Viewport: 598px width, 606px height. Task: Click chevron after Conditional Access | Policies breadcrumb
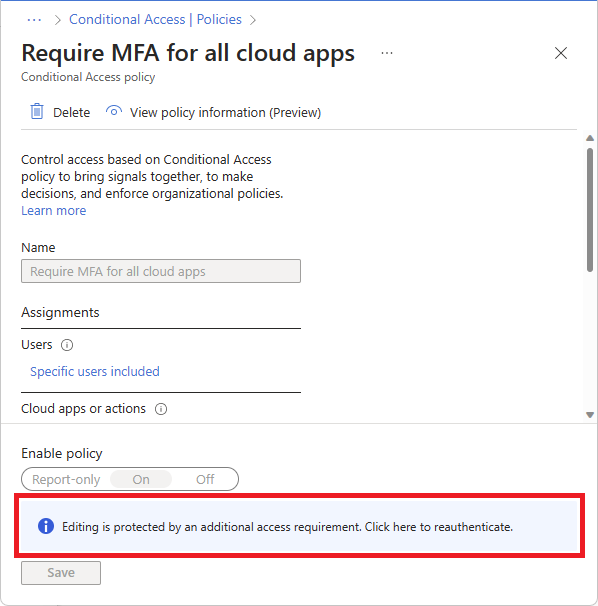tap(253, 20)
